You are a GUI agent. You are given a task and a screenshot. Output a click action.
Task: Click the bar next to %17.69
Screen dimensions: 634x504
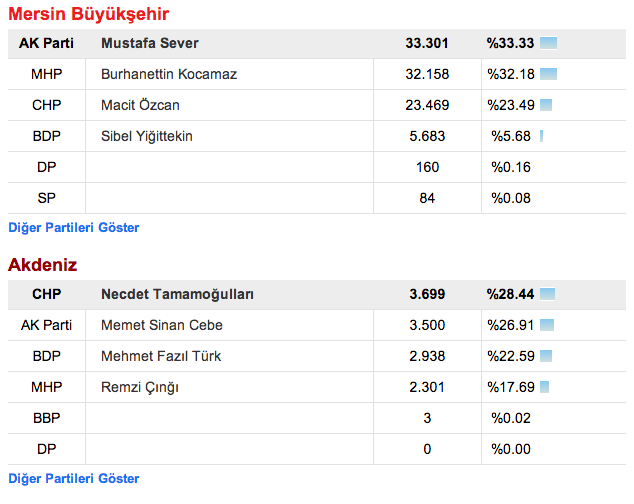click(x=545, y=387)
